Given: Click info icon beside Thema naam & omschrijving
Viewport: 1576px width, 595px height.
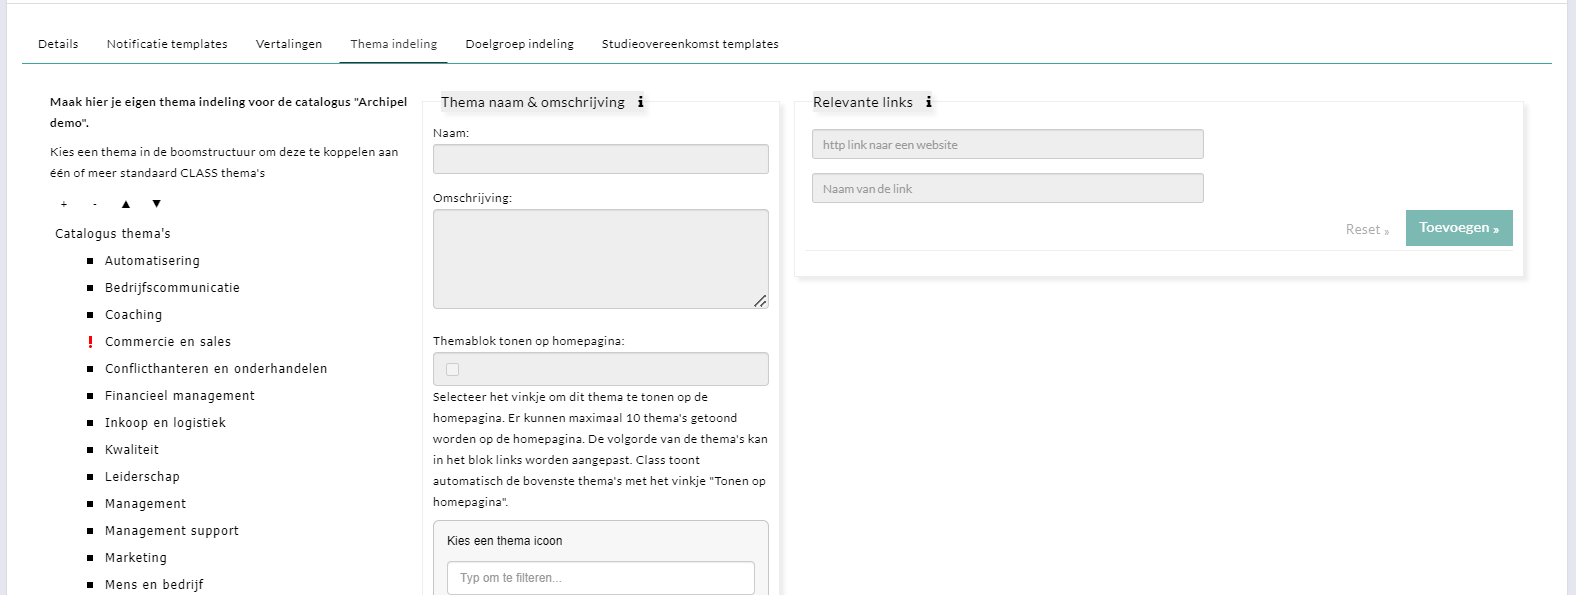Looking at the screenshot, I should point(640,102).
